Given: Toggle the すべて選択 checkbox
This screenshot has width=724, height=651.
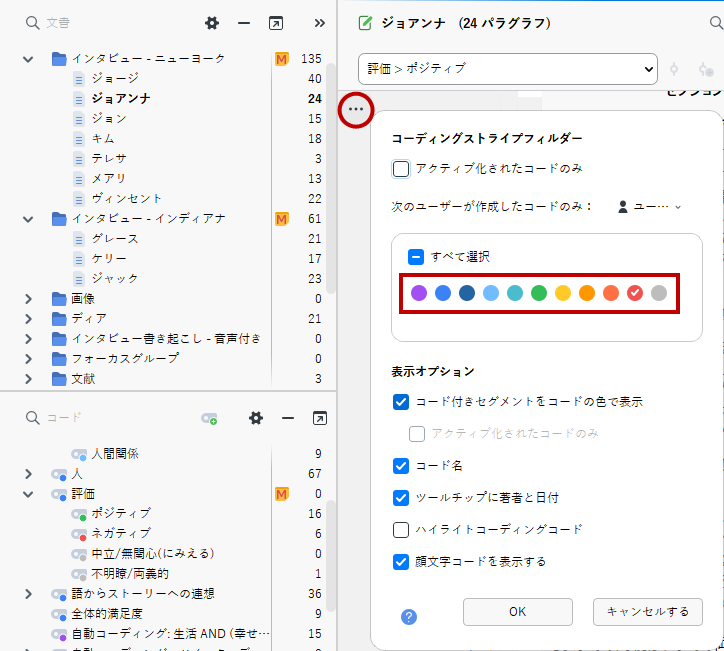Looking at the screenshot, I should point(416,257).
